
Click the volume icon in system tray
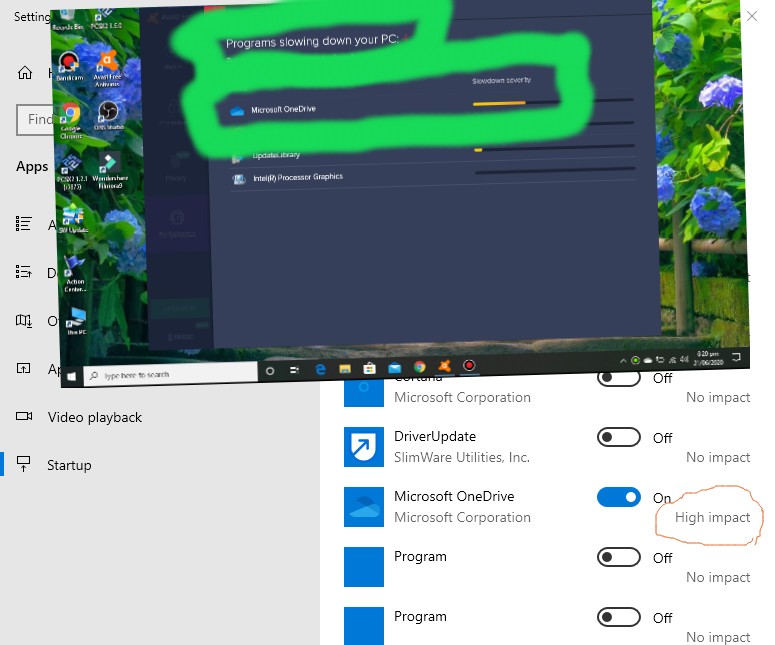(x=684, y=359)
